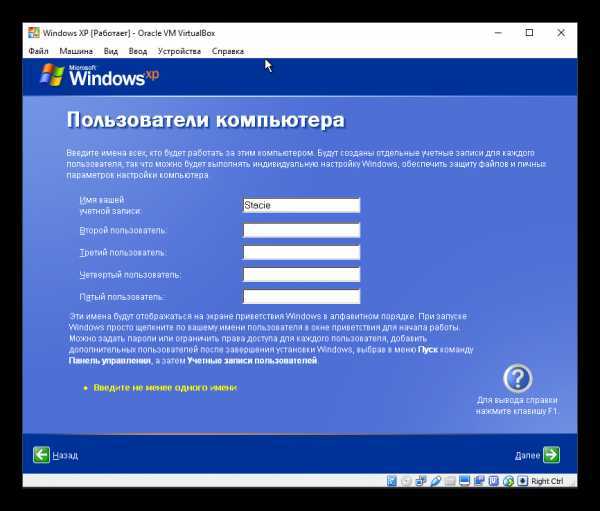The height and width of the screenshot is (511, 600).
Task: Focus the Пятый пользователь input field
Action: (x=301, y=297)
